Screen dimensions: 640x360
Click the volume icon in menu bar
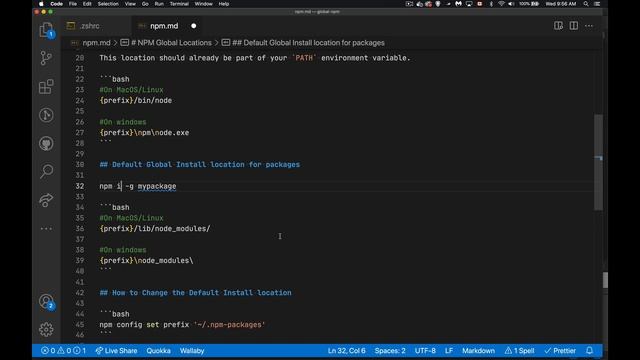tap(511, 4)
